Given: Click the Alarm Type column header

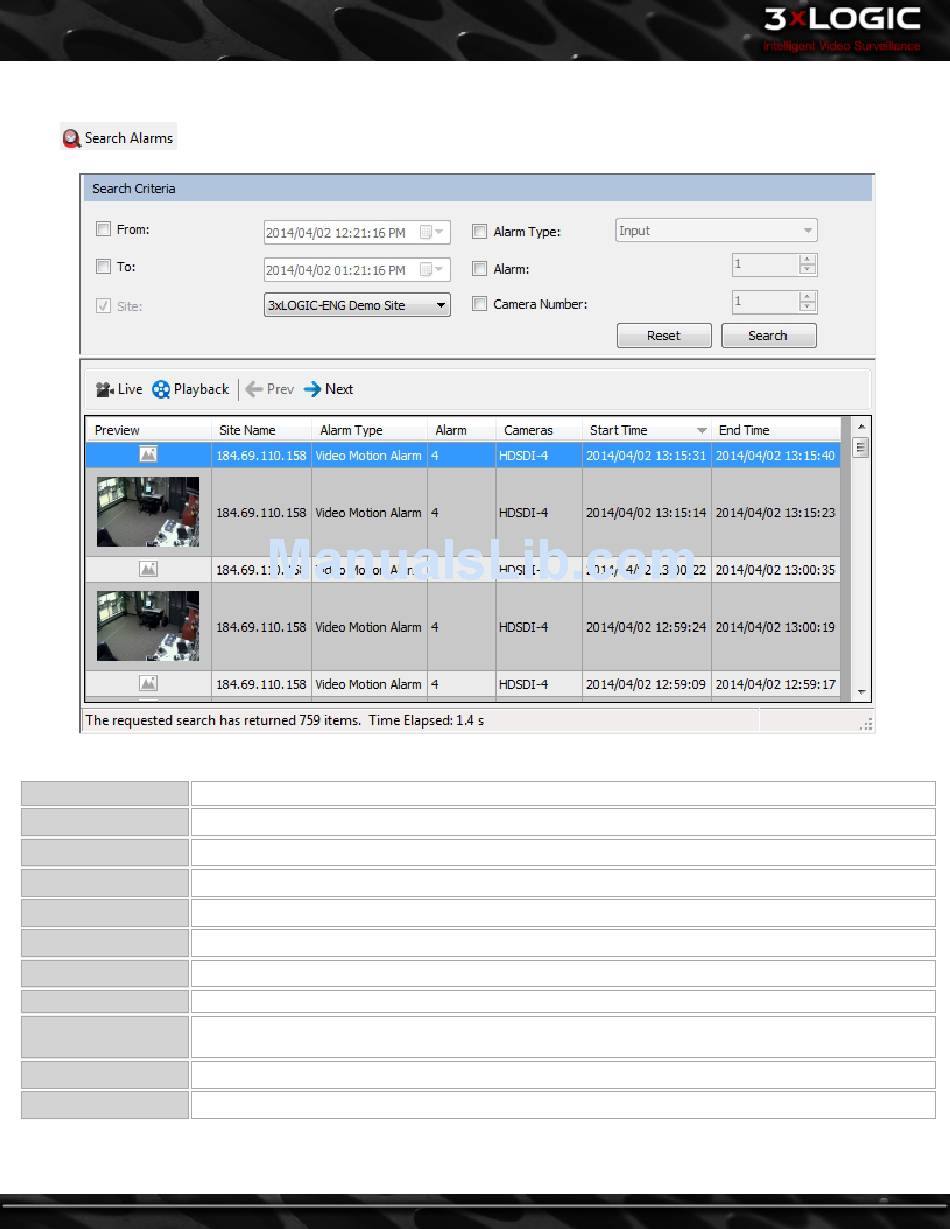Looking at the screenshot, I should click(x=351, y=430).
